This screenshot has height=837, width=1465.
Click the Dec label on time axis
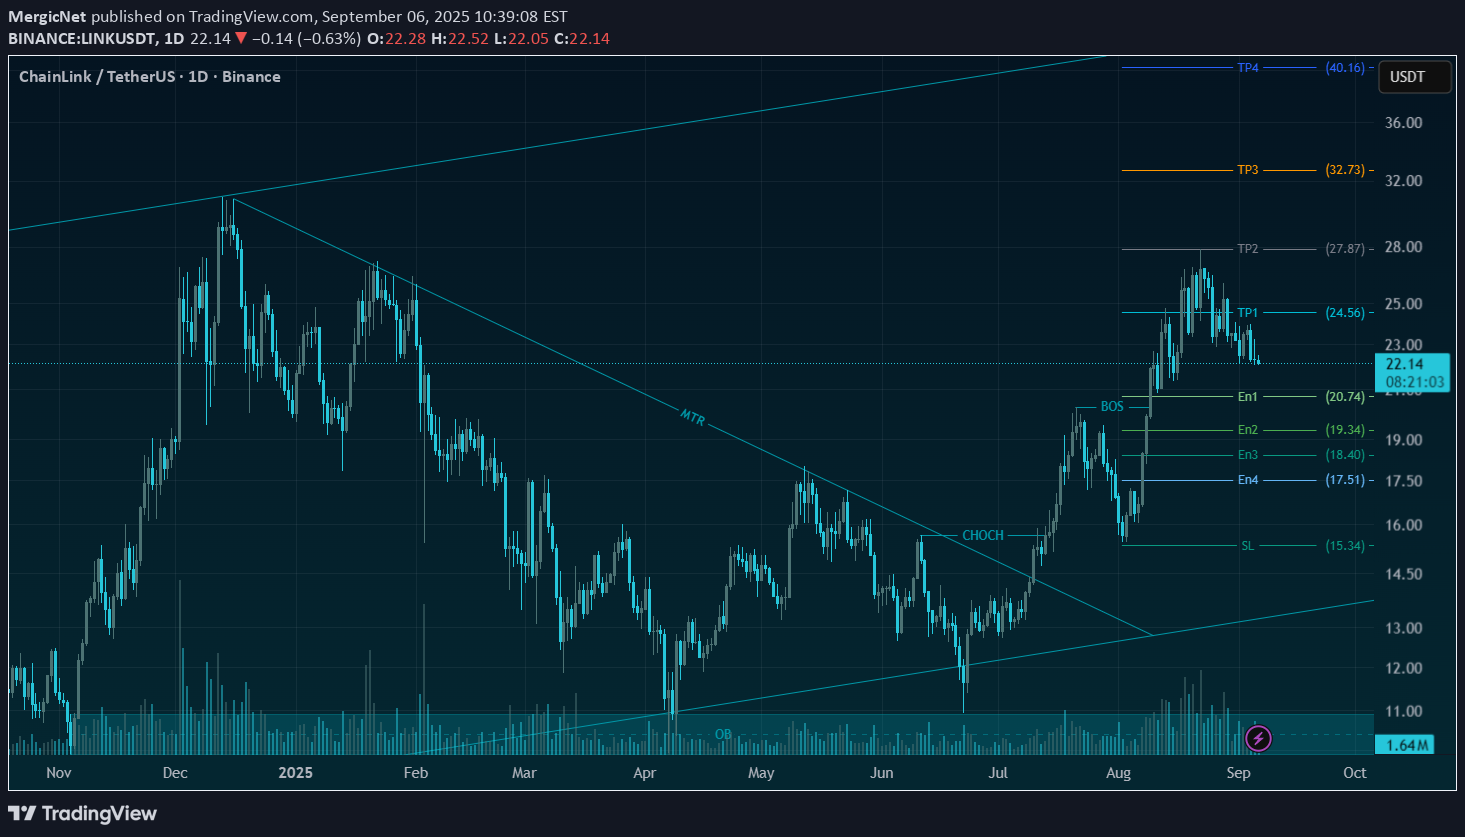tap(175, 773)
